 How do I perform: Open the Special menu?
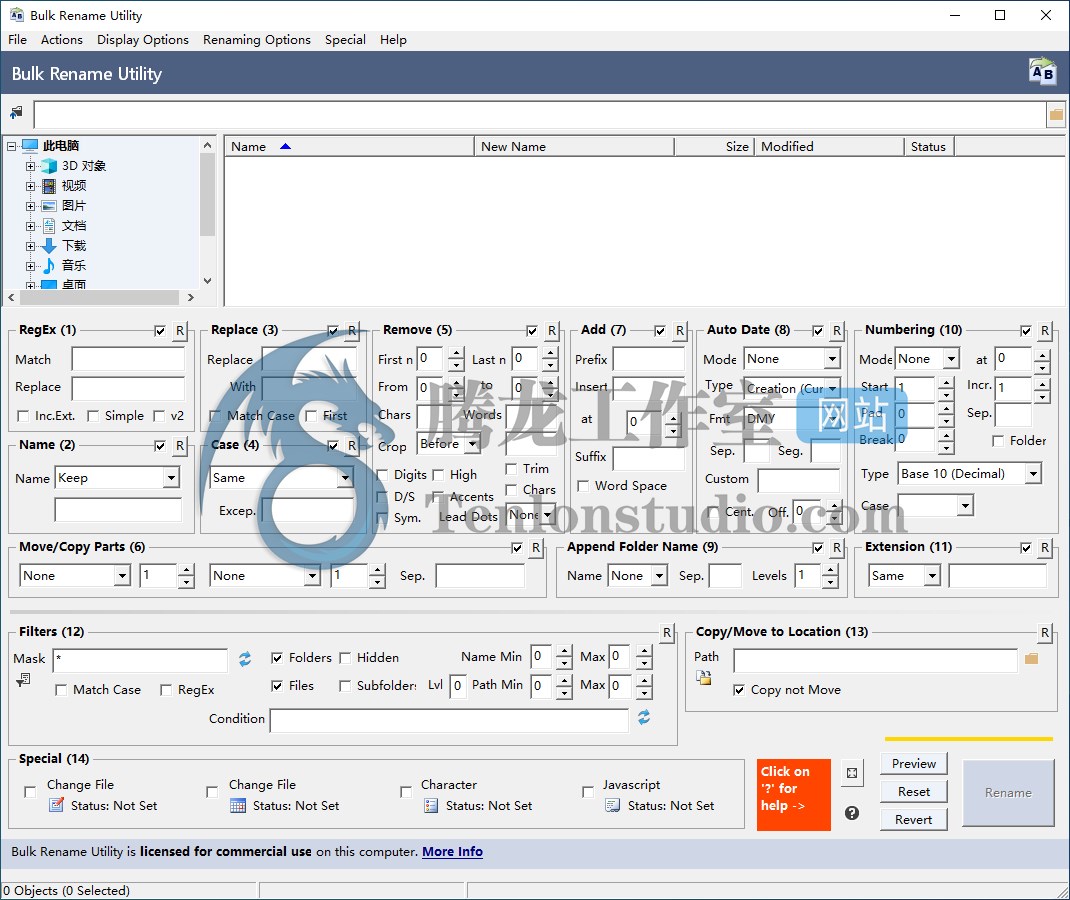345,40
